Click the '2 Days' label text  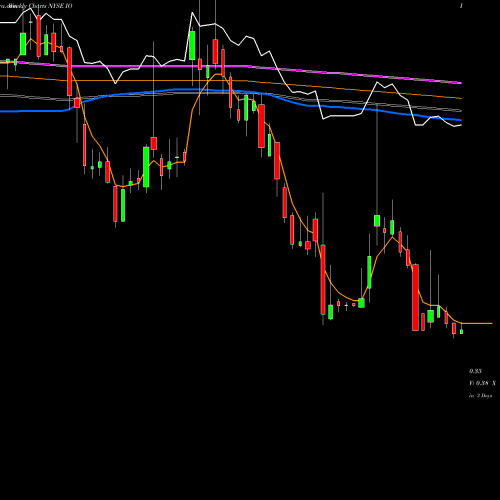coord(484,396)
